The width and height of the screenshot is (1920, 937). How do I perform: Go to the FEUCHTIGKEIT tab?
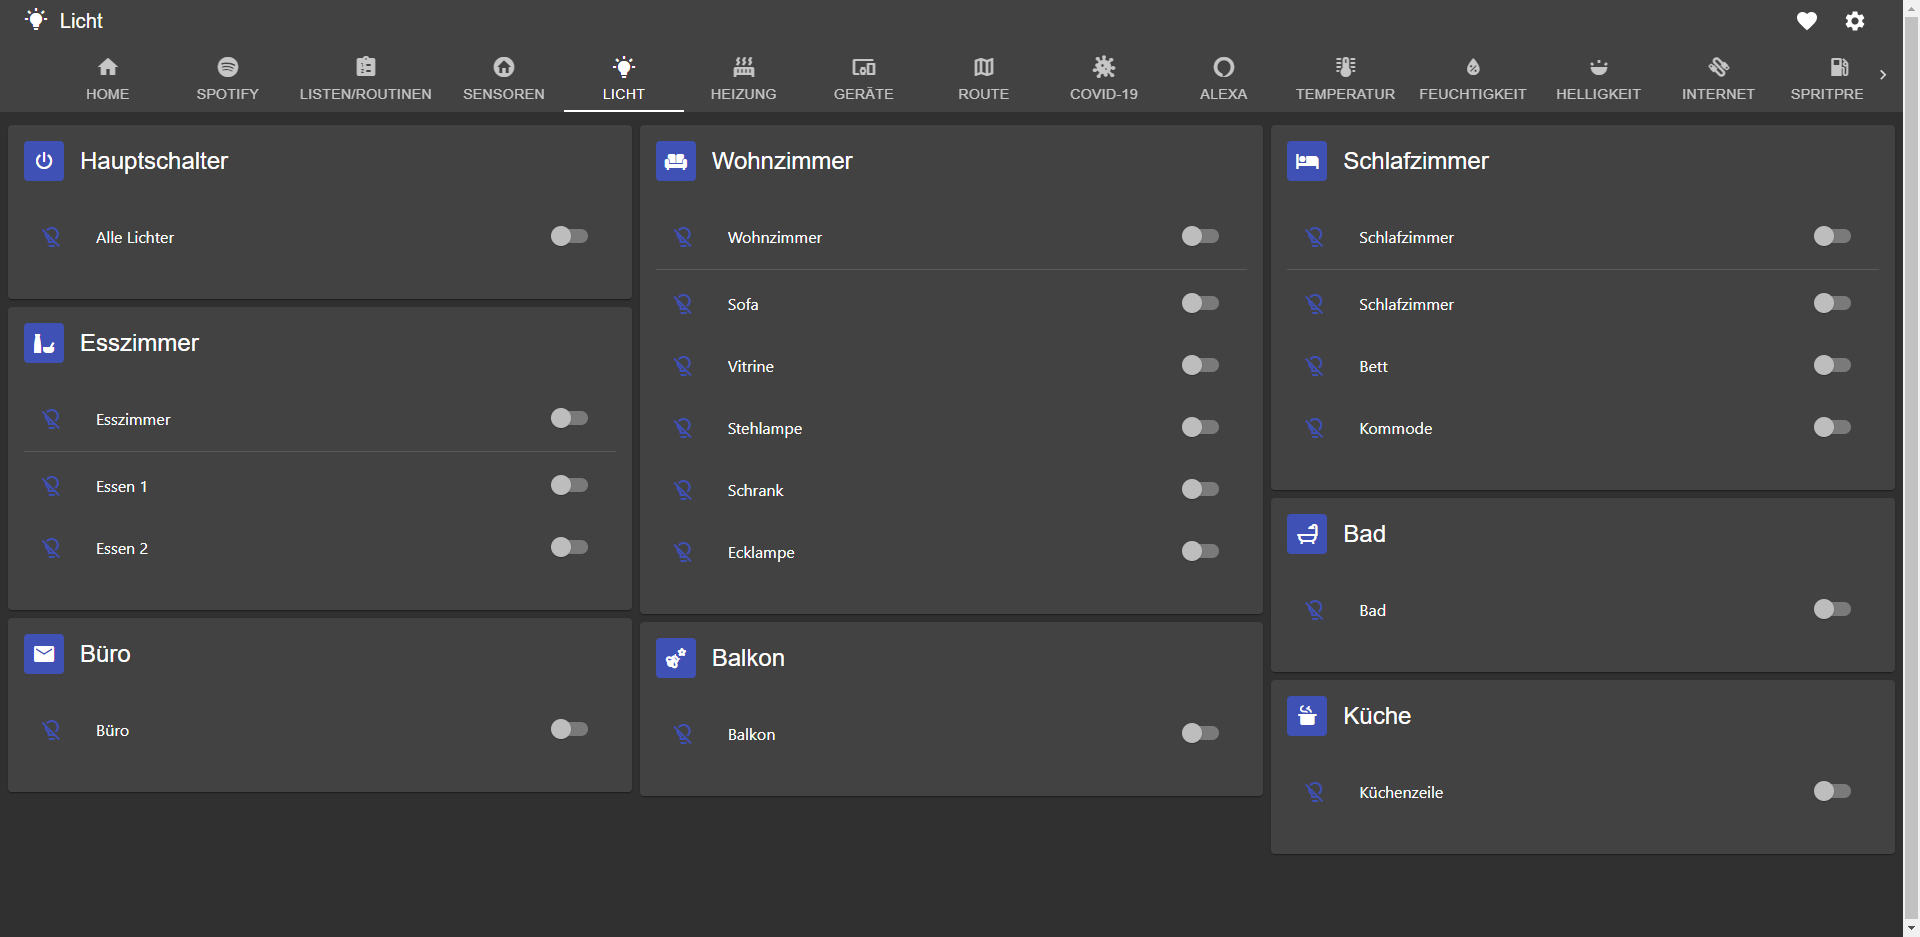[x=1473, y=79]
